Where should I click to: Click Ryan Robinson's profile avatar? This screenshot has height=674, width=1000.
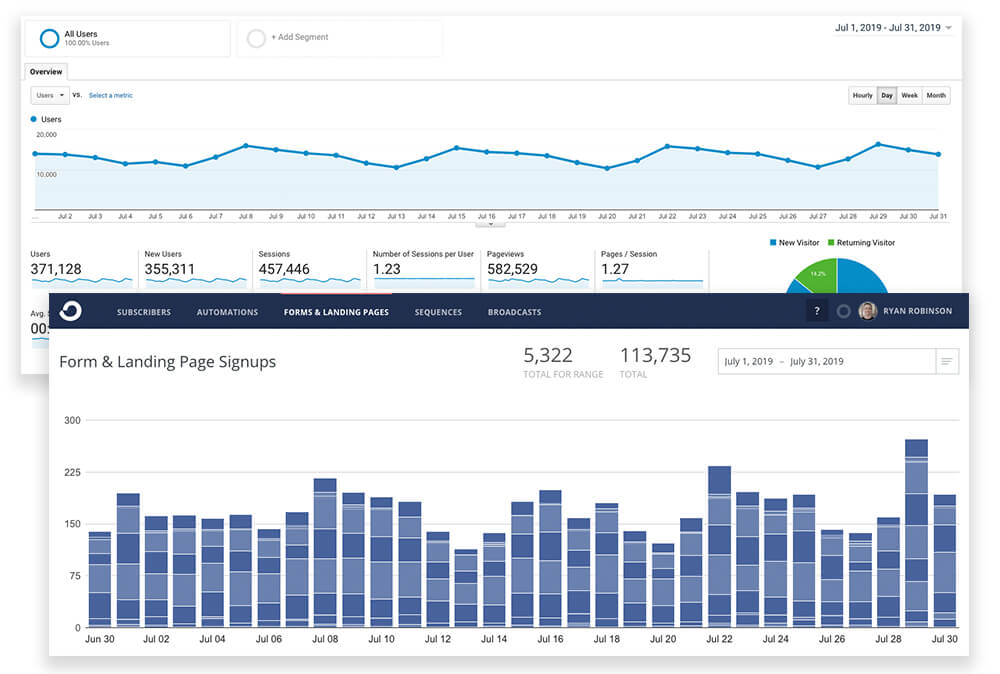(x=866, y=310)
